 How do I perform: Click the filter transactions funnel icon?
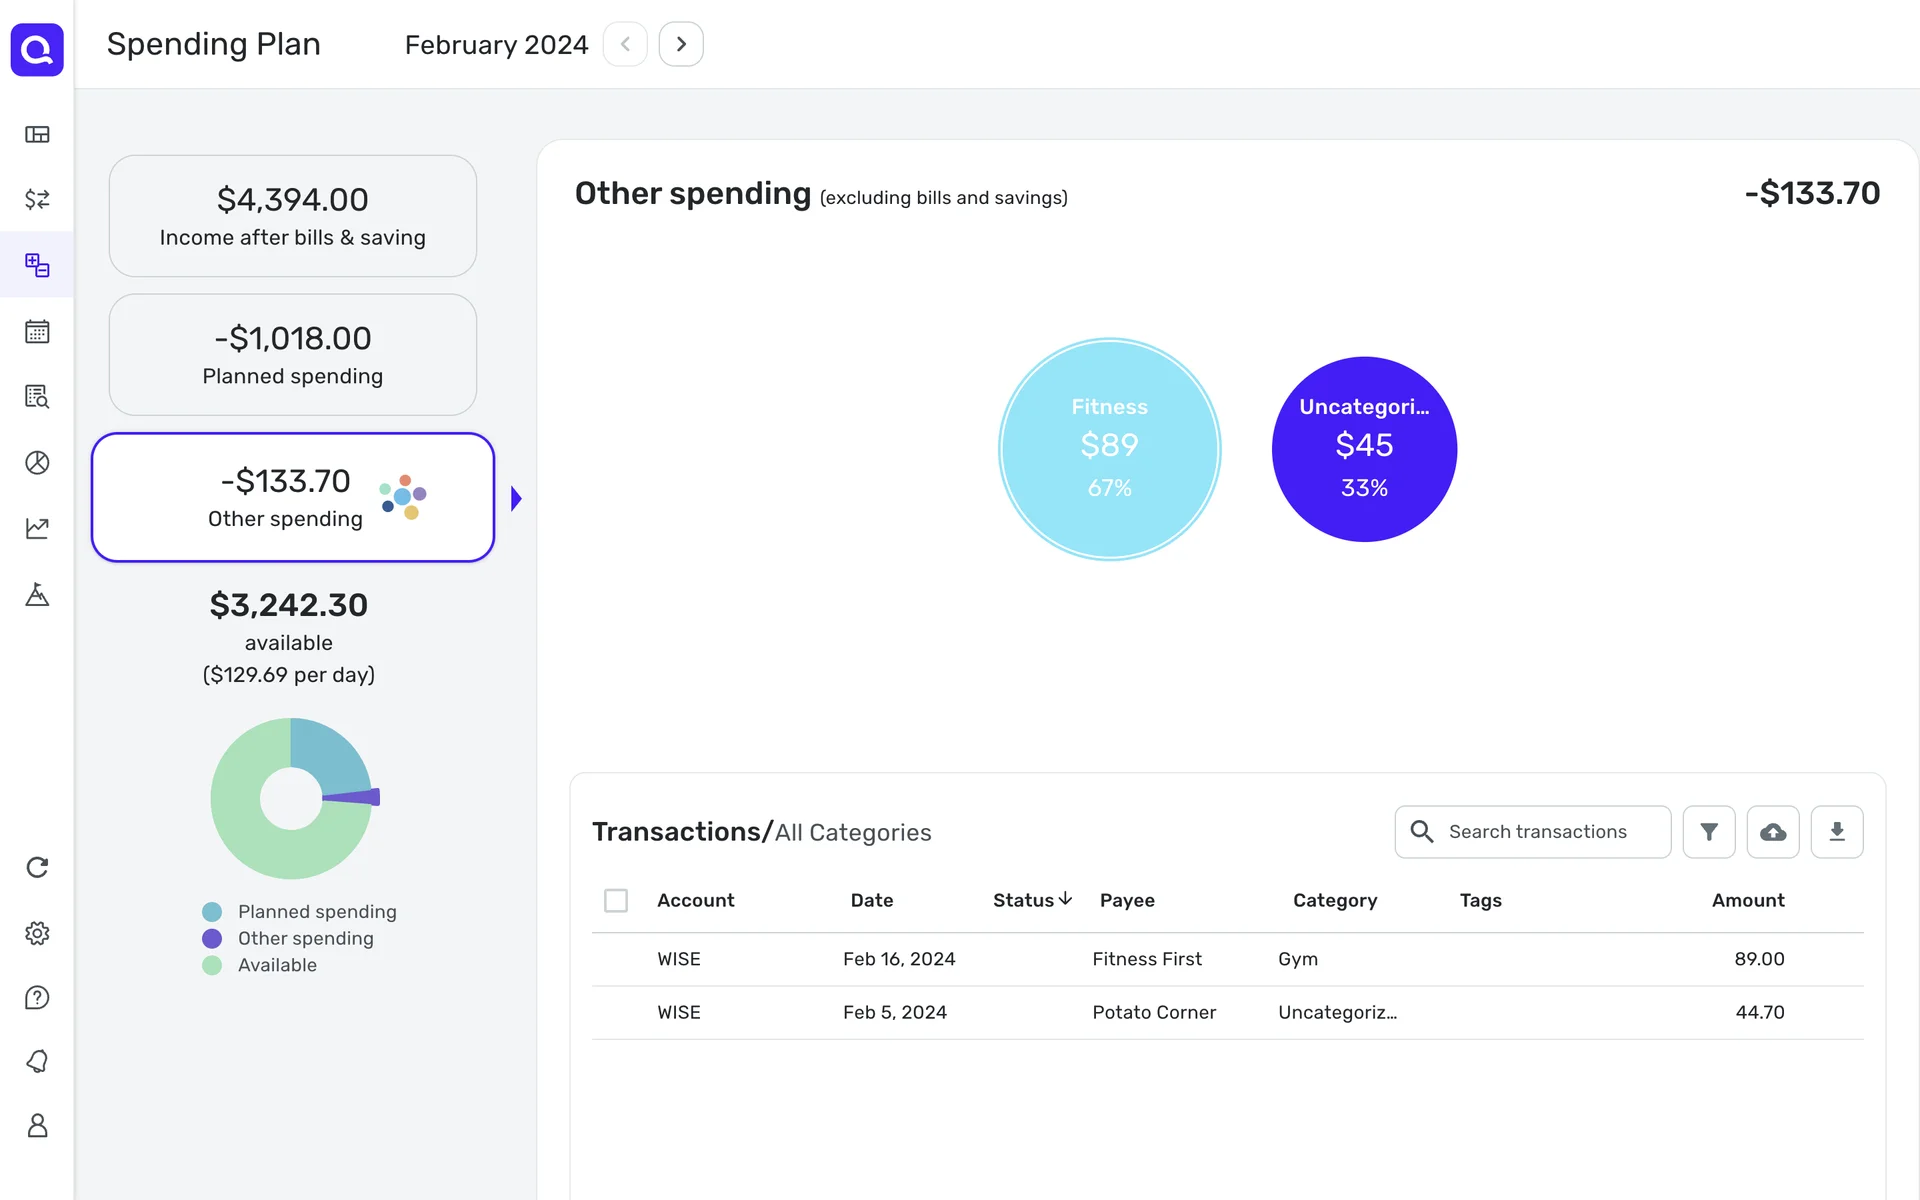pos(1708,832)
